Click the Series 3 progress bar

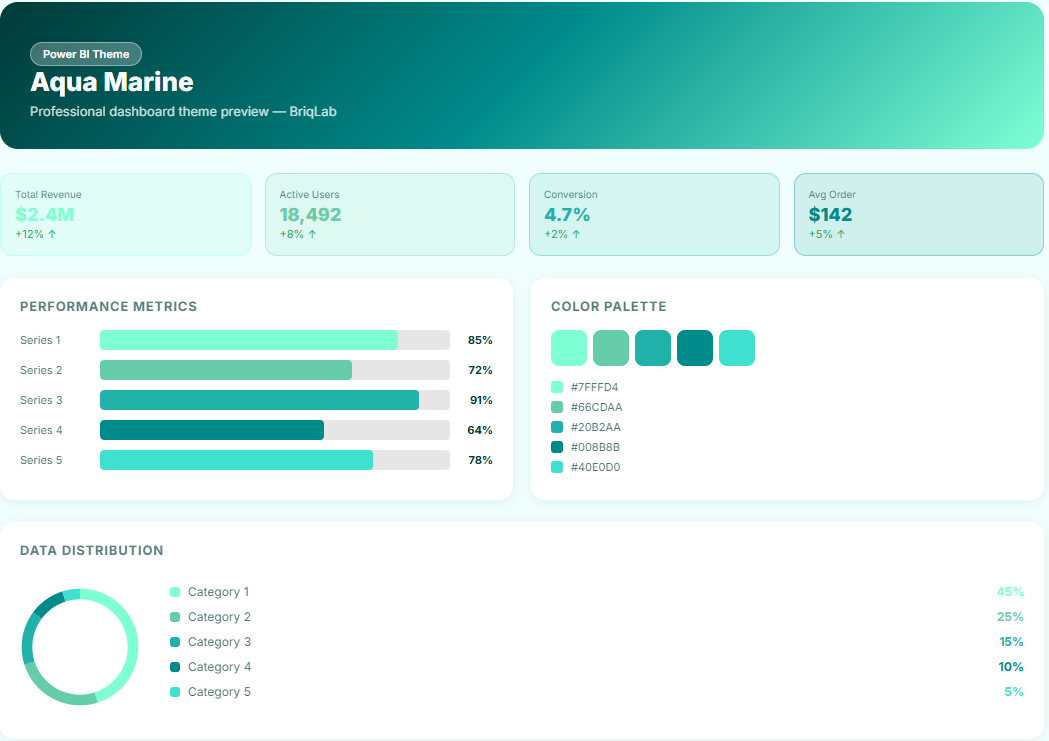(x=274, y=400)
